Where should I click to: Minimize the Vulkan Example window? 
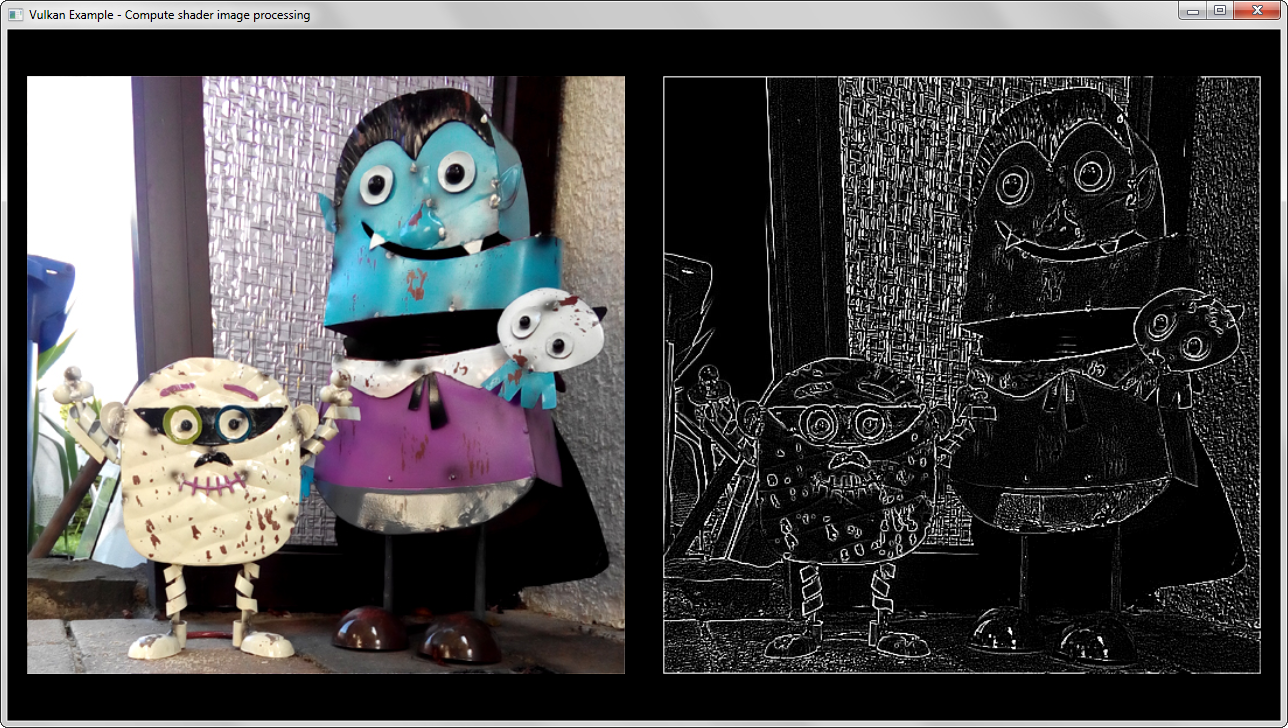[1191, 11]
